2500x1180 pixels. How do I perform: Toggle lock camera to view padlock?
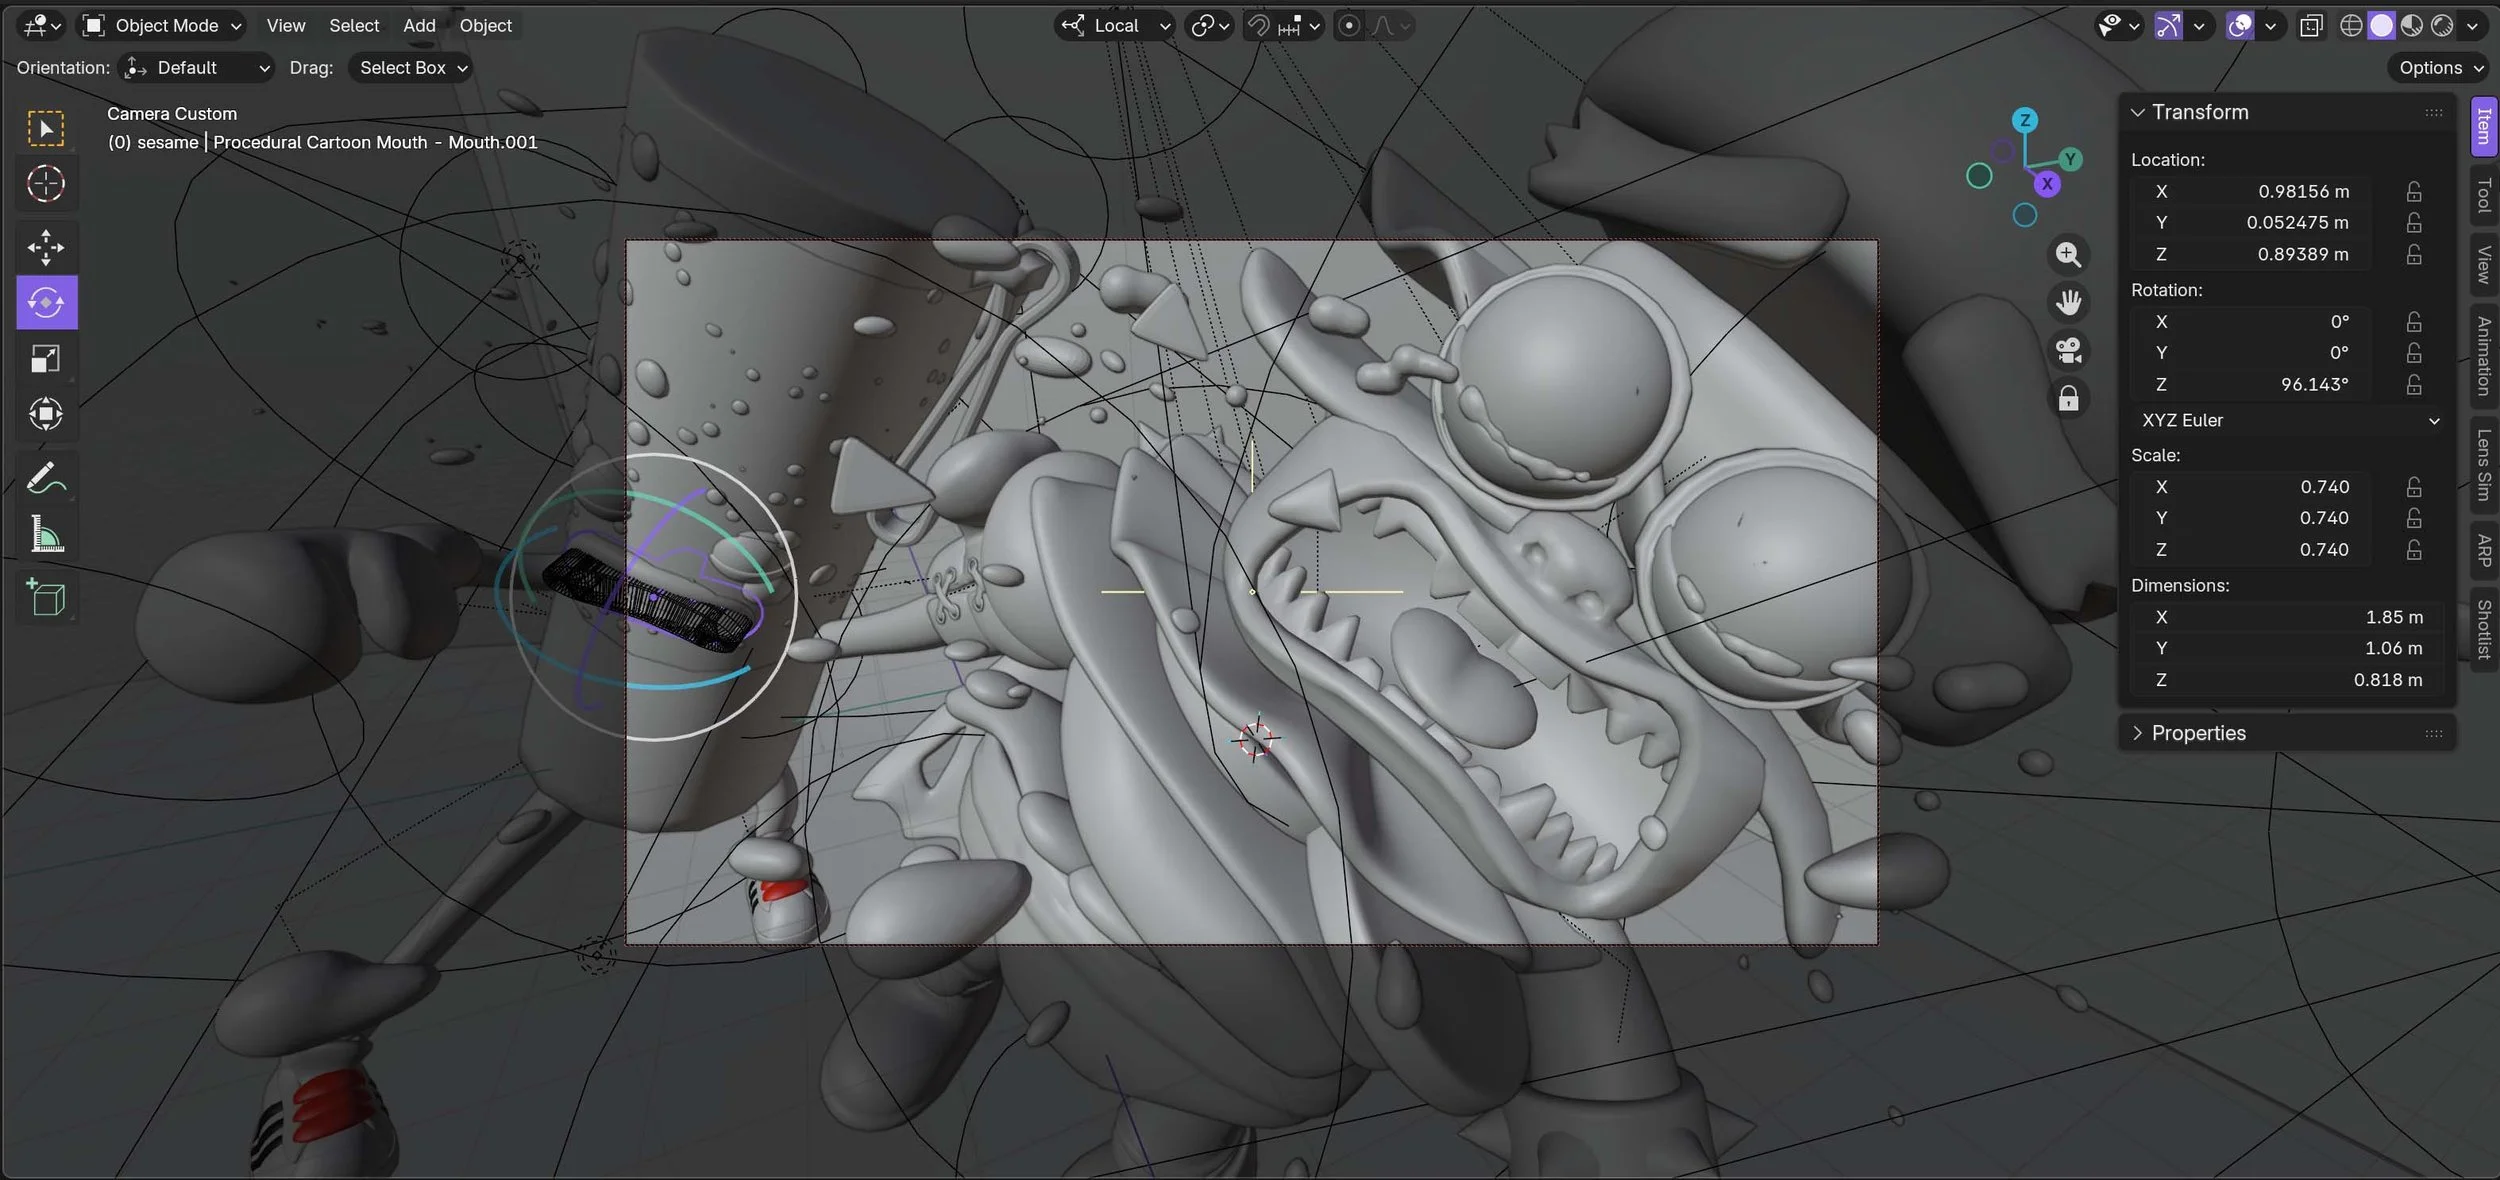(2068, 400)
